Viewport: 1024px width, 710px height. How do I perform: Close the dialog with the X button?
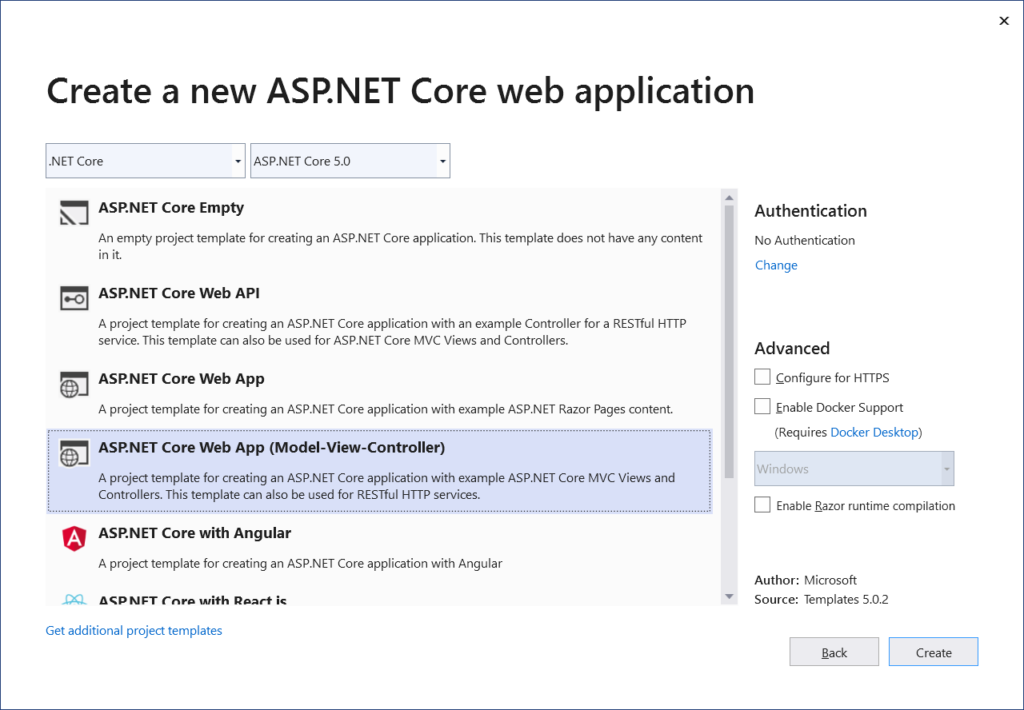click(1004, 21)
